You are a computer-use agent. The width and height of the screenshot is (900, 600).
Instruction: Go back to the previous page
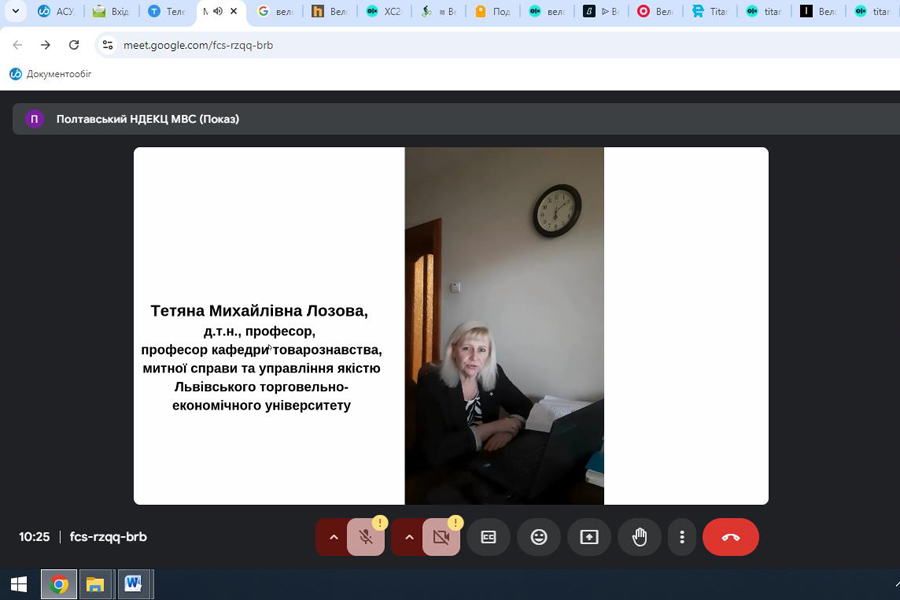pyautogui.click(x=17, y=45)
